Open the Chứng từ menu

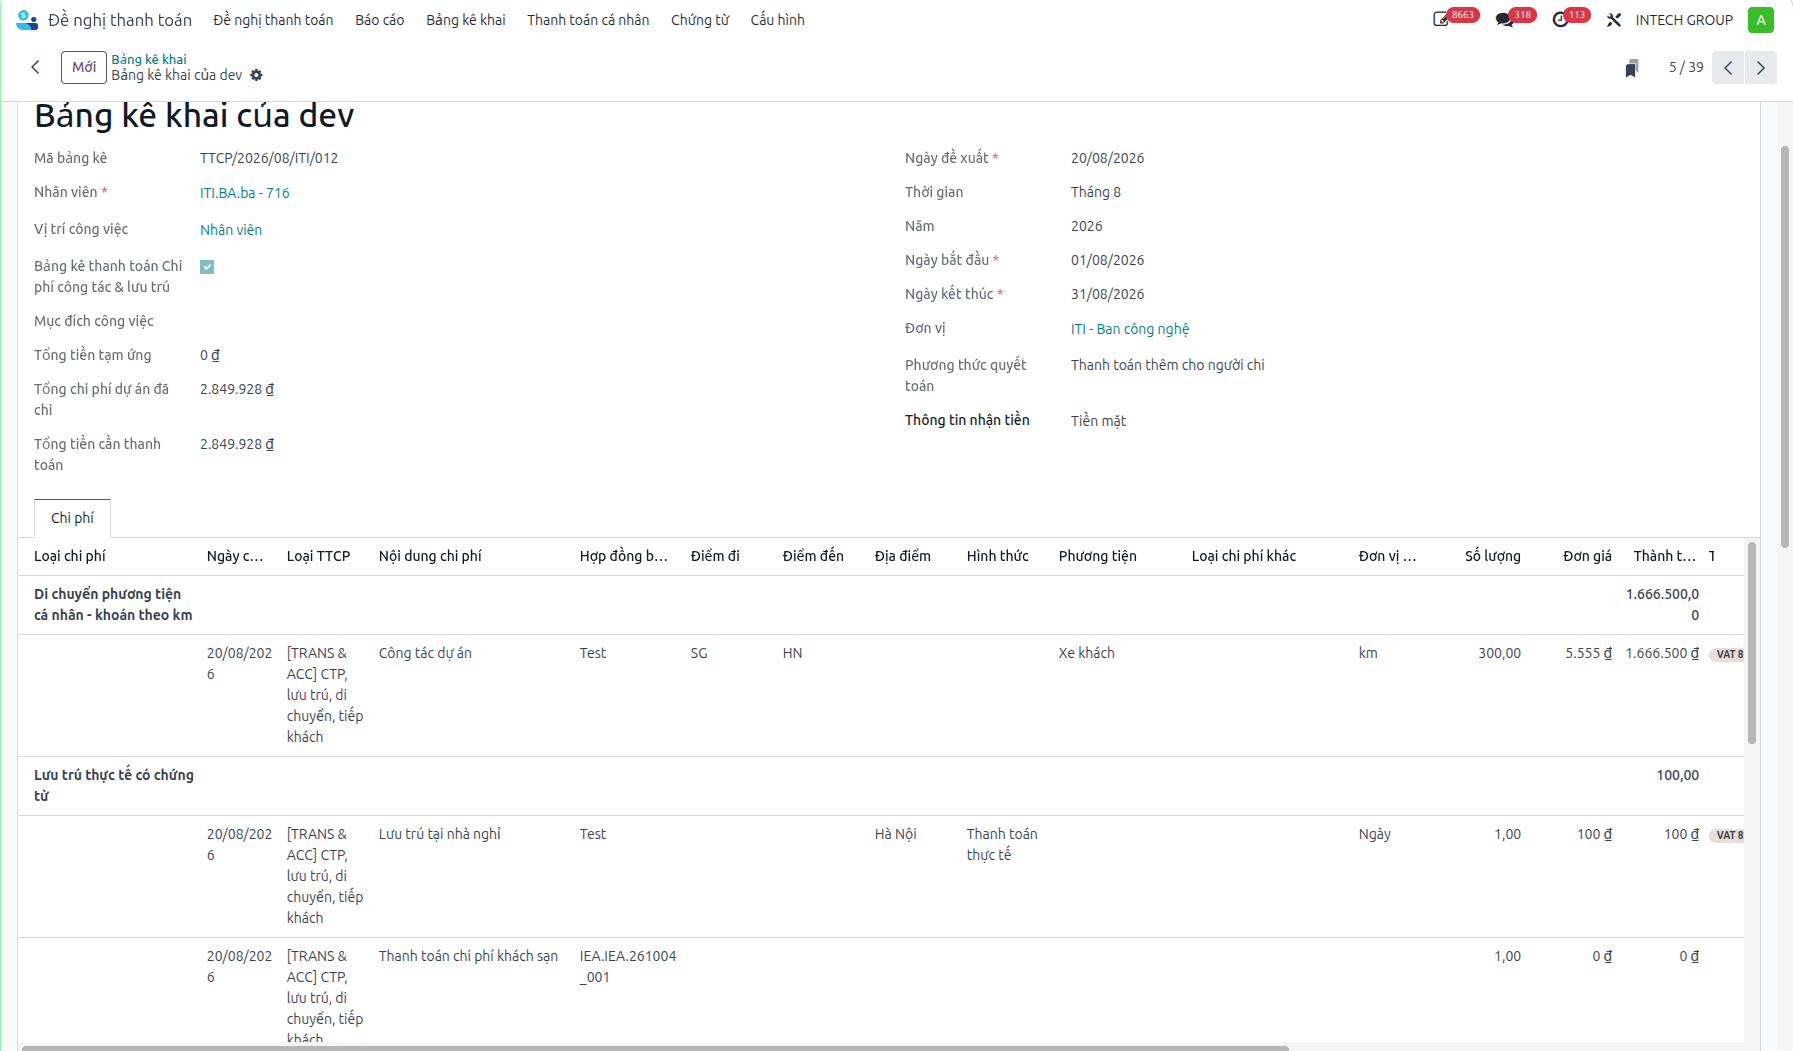point(700,20)
